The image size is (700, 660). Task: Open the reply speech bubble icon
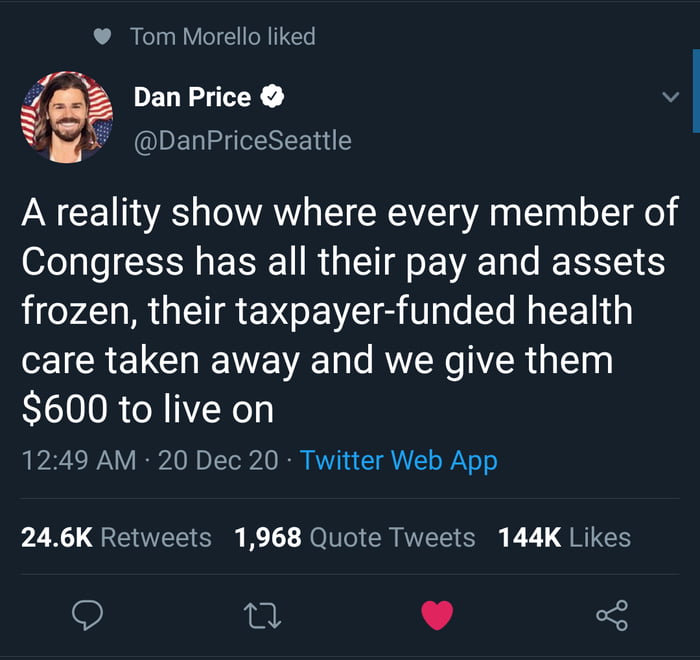[88, 615]
